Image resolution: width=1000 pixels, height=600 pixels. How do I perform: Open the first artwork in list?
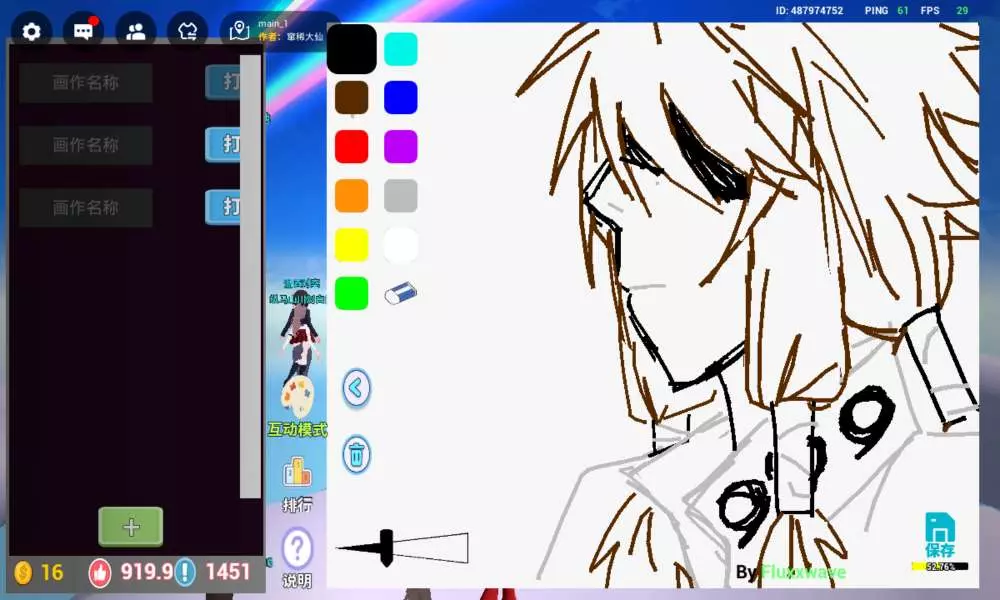[223, 82]
